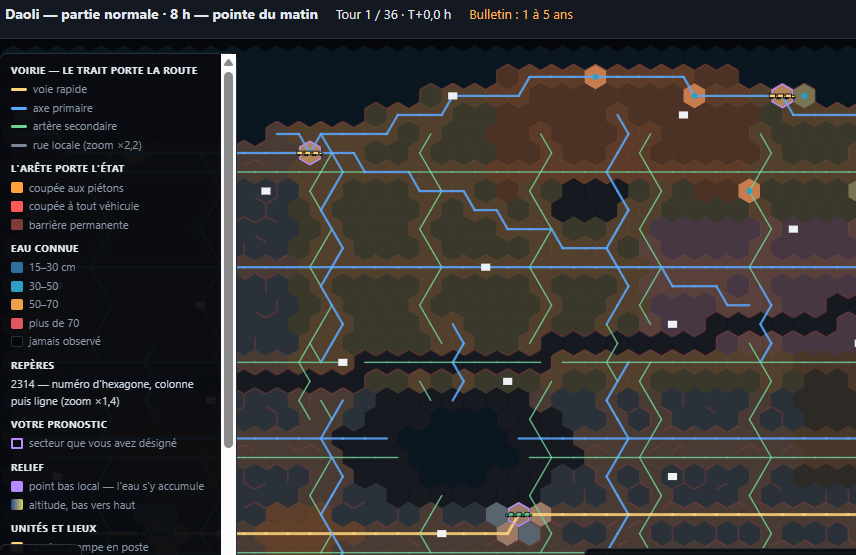Click the '50–70' orange water depth swatch
The height and width of the screenshot is (555, 856).
tap(17, 305)
